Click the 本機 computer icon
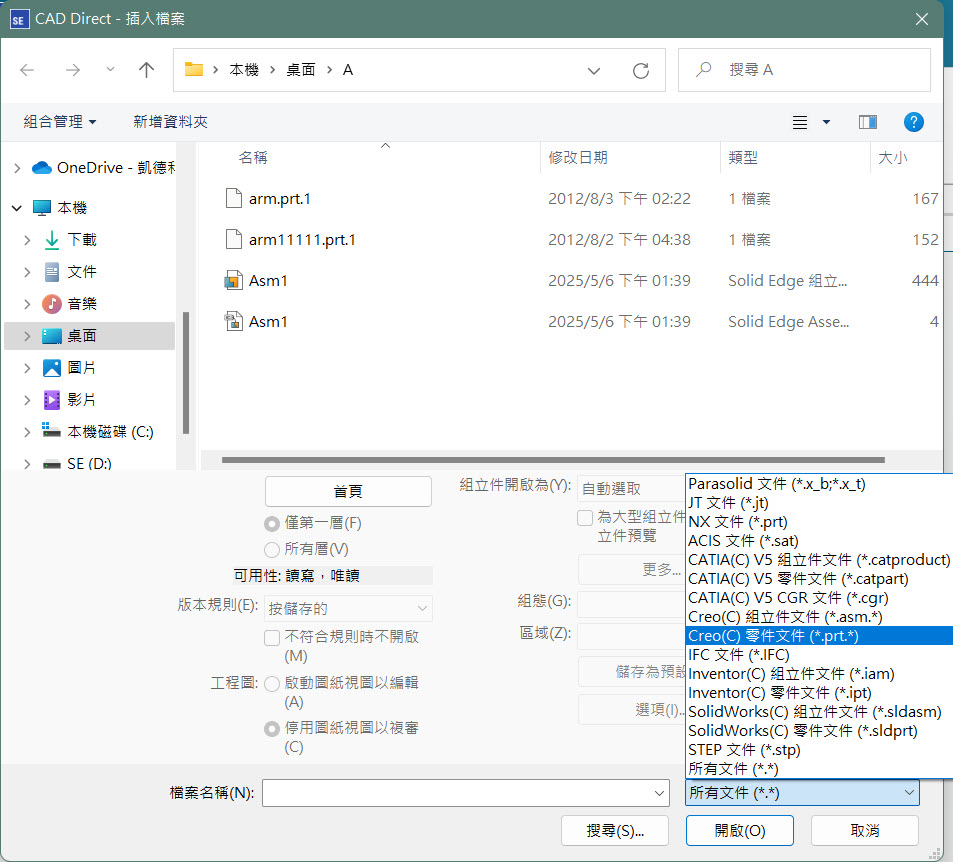 click(x=42, y=208)
